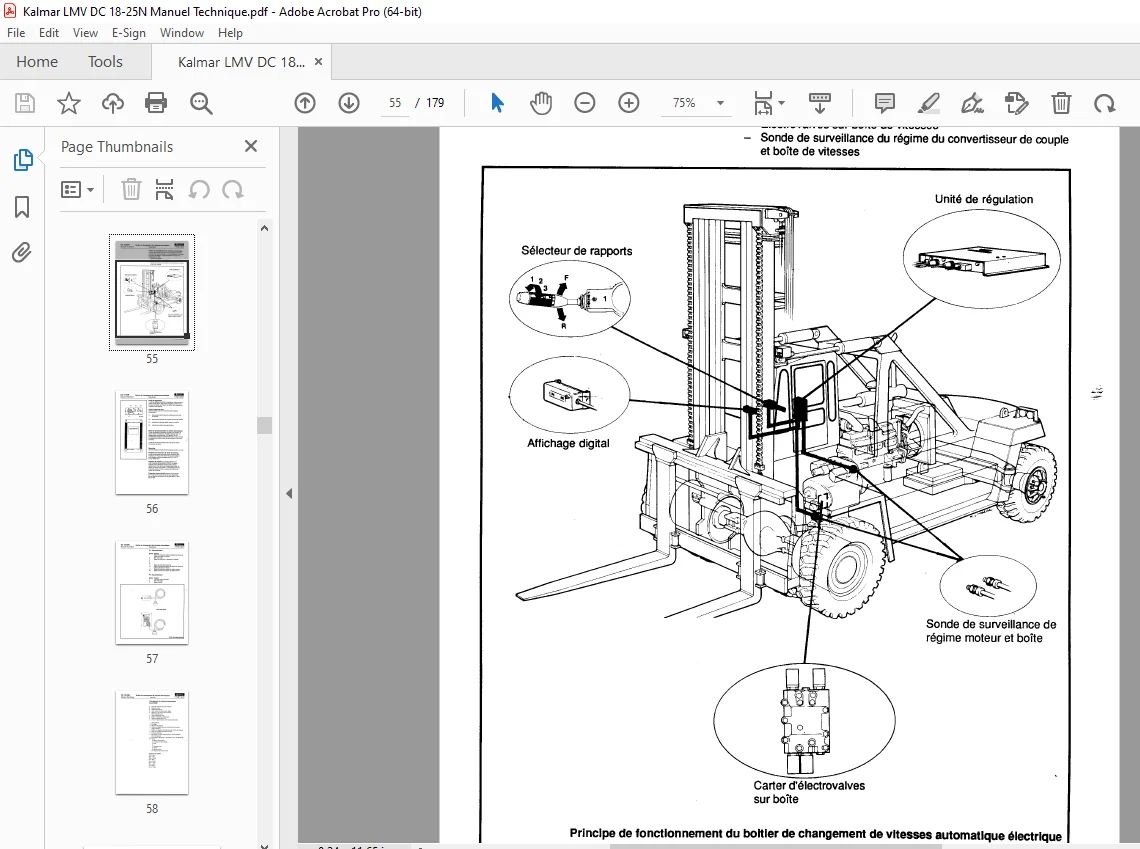
Task: Click the 'Sonde de surveillance de' diagram label
Action: [x=991, y=624]
